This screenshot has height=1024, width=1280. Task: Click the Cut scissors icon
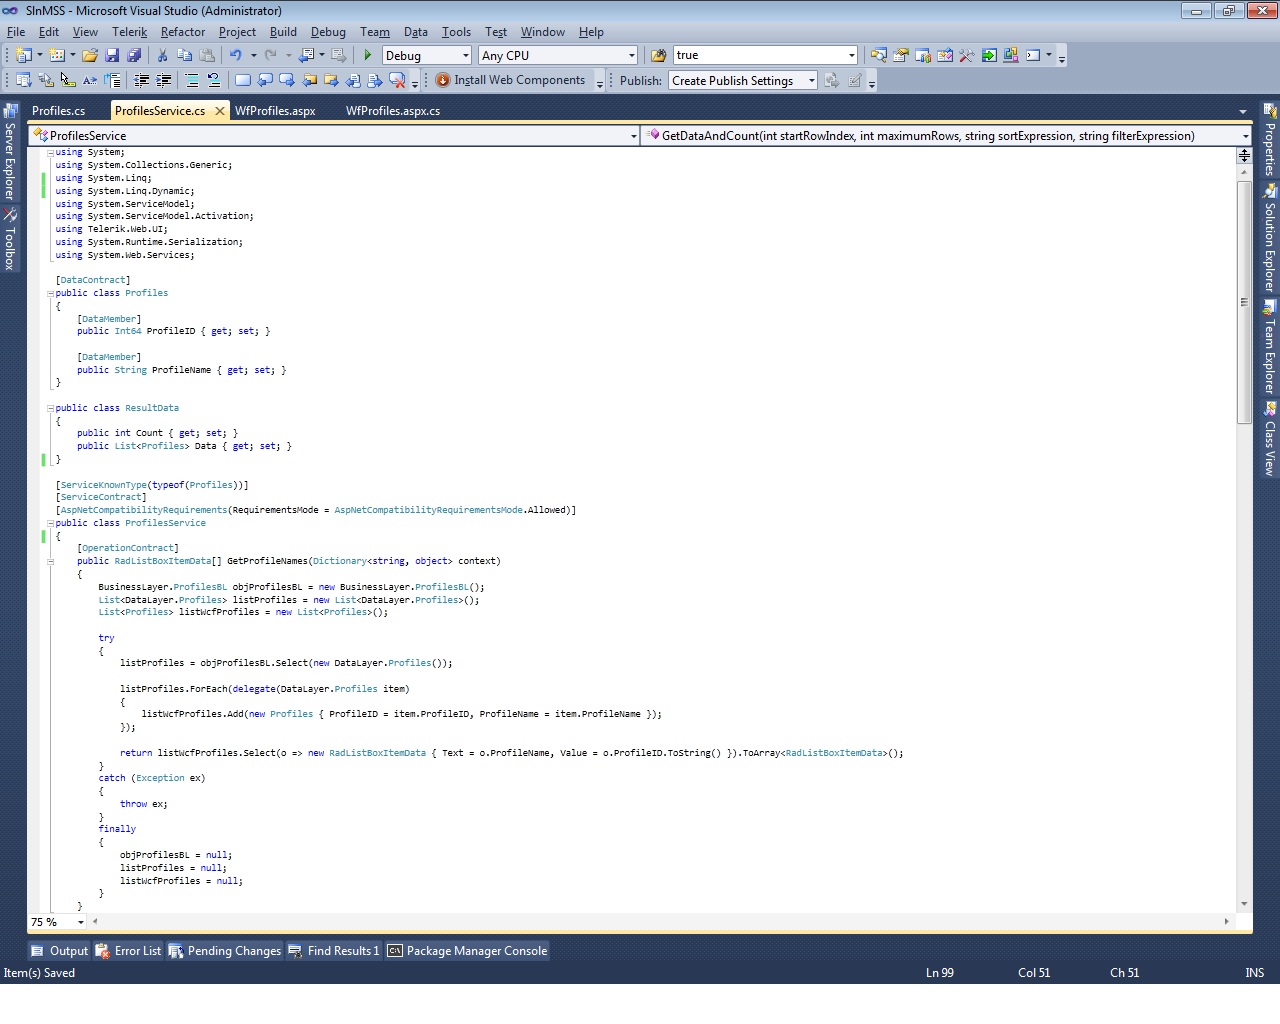tap(162, 56)
